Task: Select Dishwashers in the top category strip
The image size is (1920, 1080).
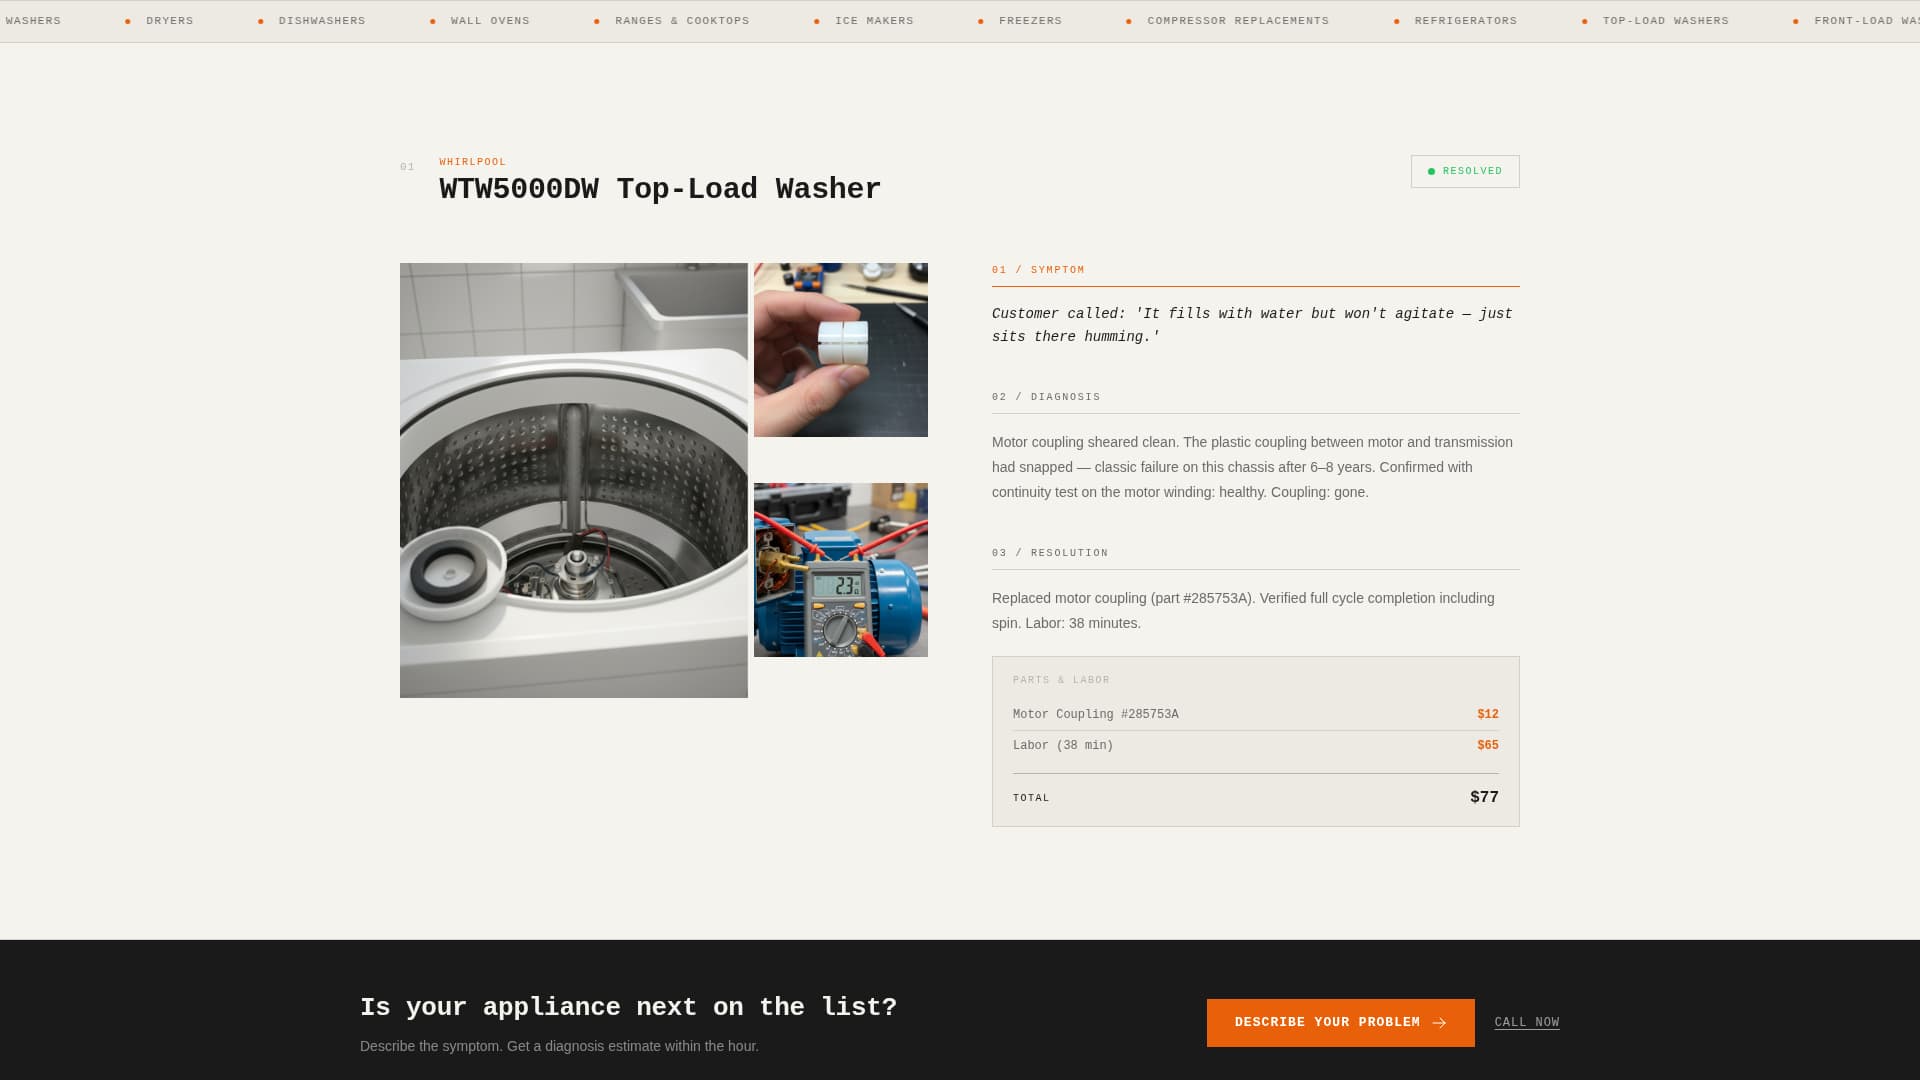Action: pyautogui.click(x=322, y=21)
